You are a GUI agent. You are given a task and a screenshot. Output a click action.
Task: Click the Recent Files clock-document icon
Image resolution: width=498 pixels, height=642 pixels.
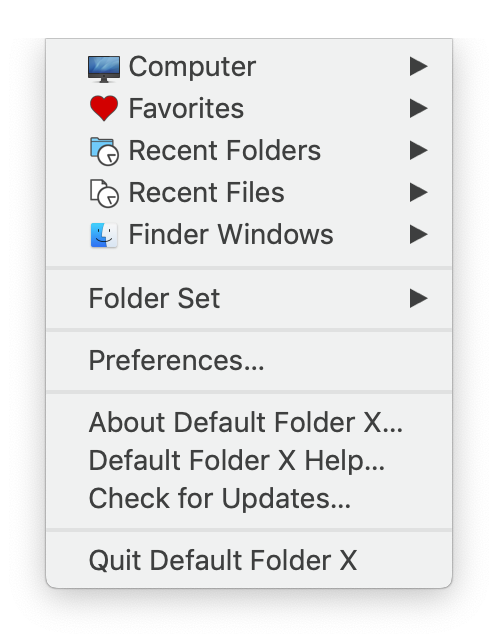click(x=104, y=193)
